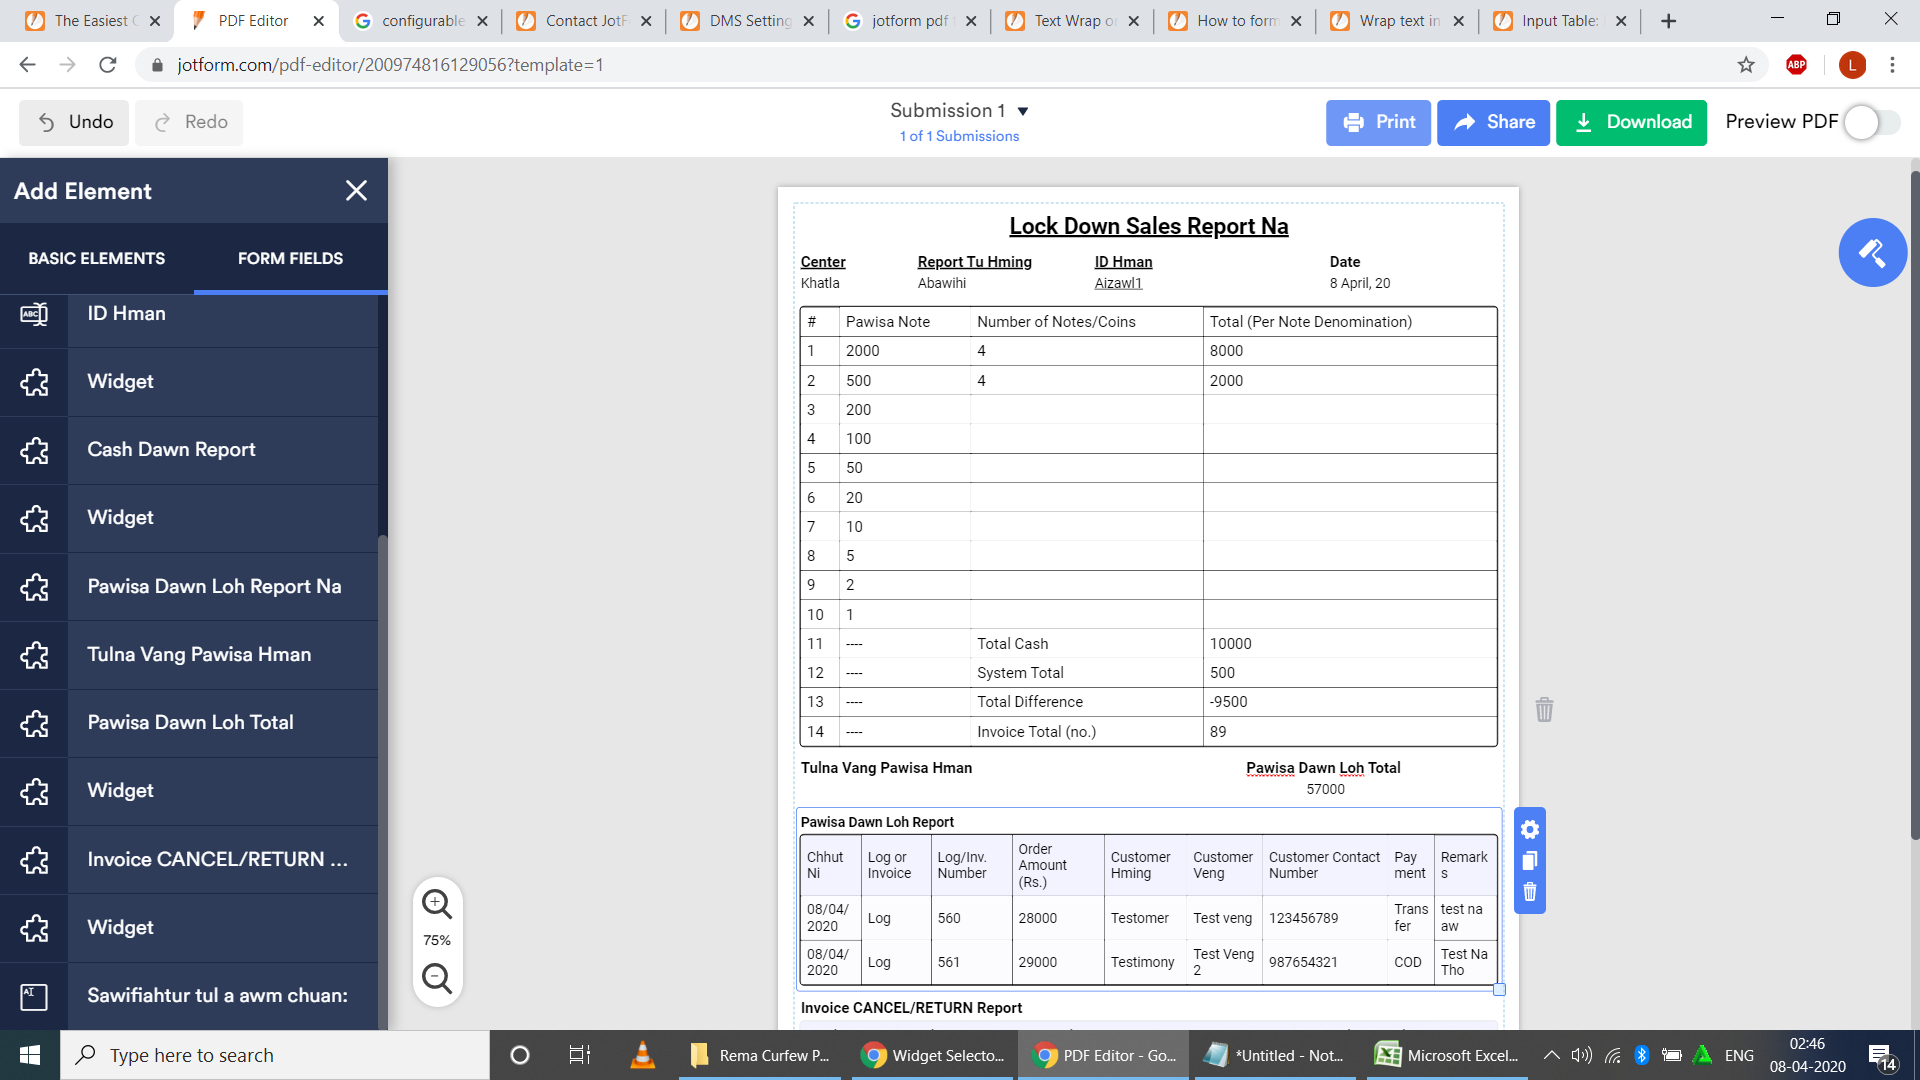Delete the sales table using the trash icon
The height and width of the screenshot is (1080, 1920).
coord(1543,710)
